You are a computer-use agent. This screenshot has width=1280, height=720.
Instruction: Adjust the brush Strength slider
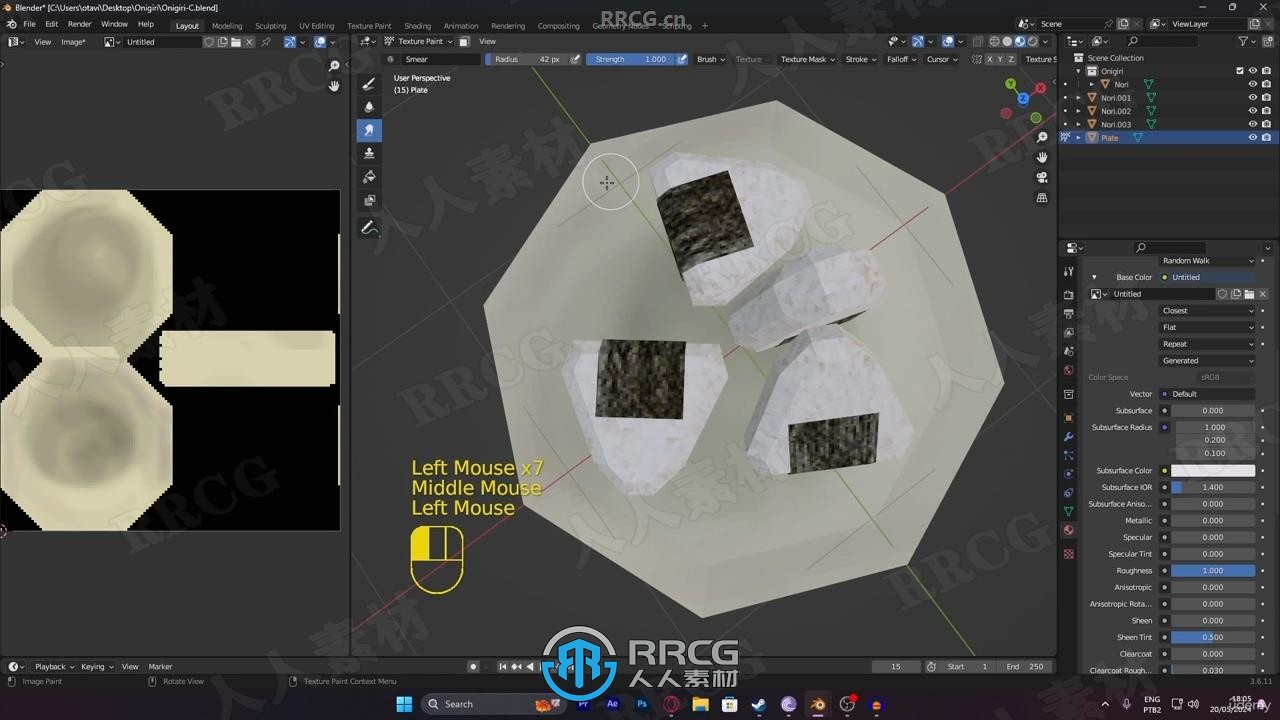tap(630, 59)
